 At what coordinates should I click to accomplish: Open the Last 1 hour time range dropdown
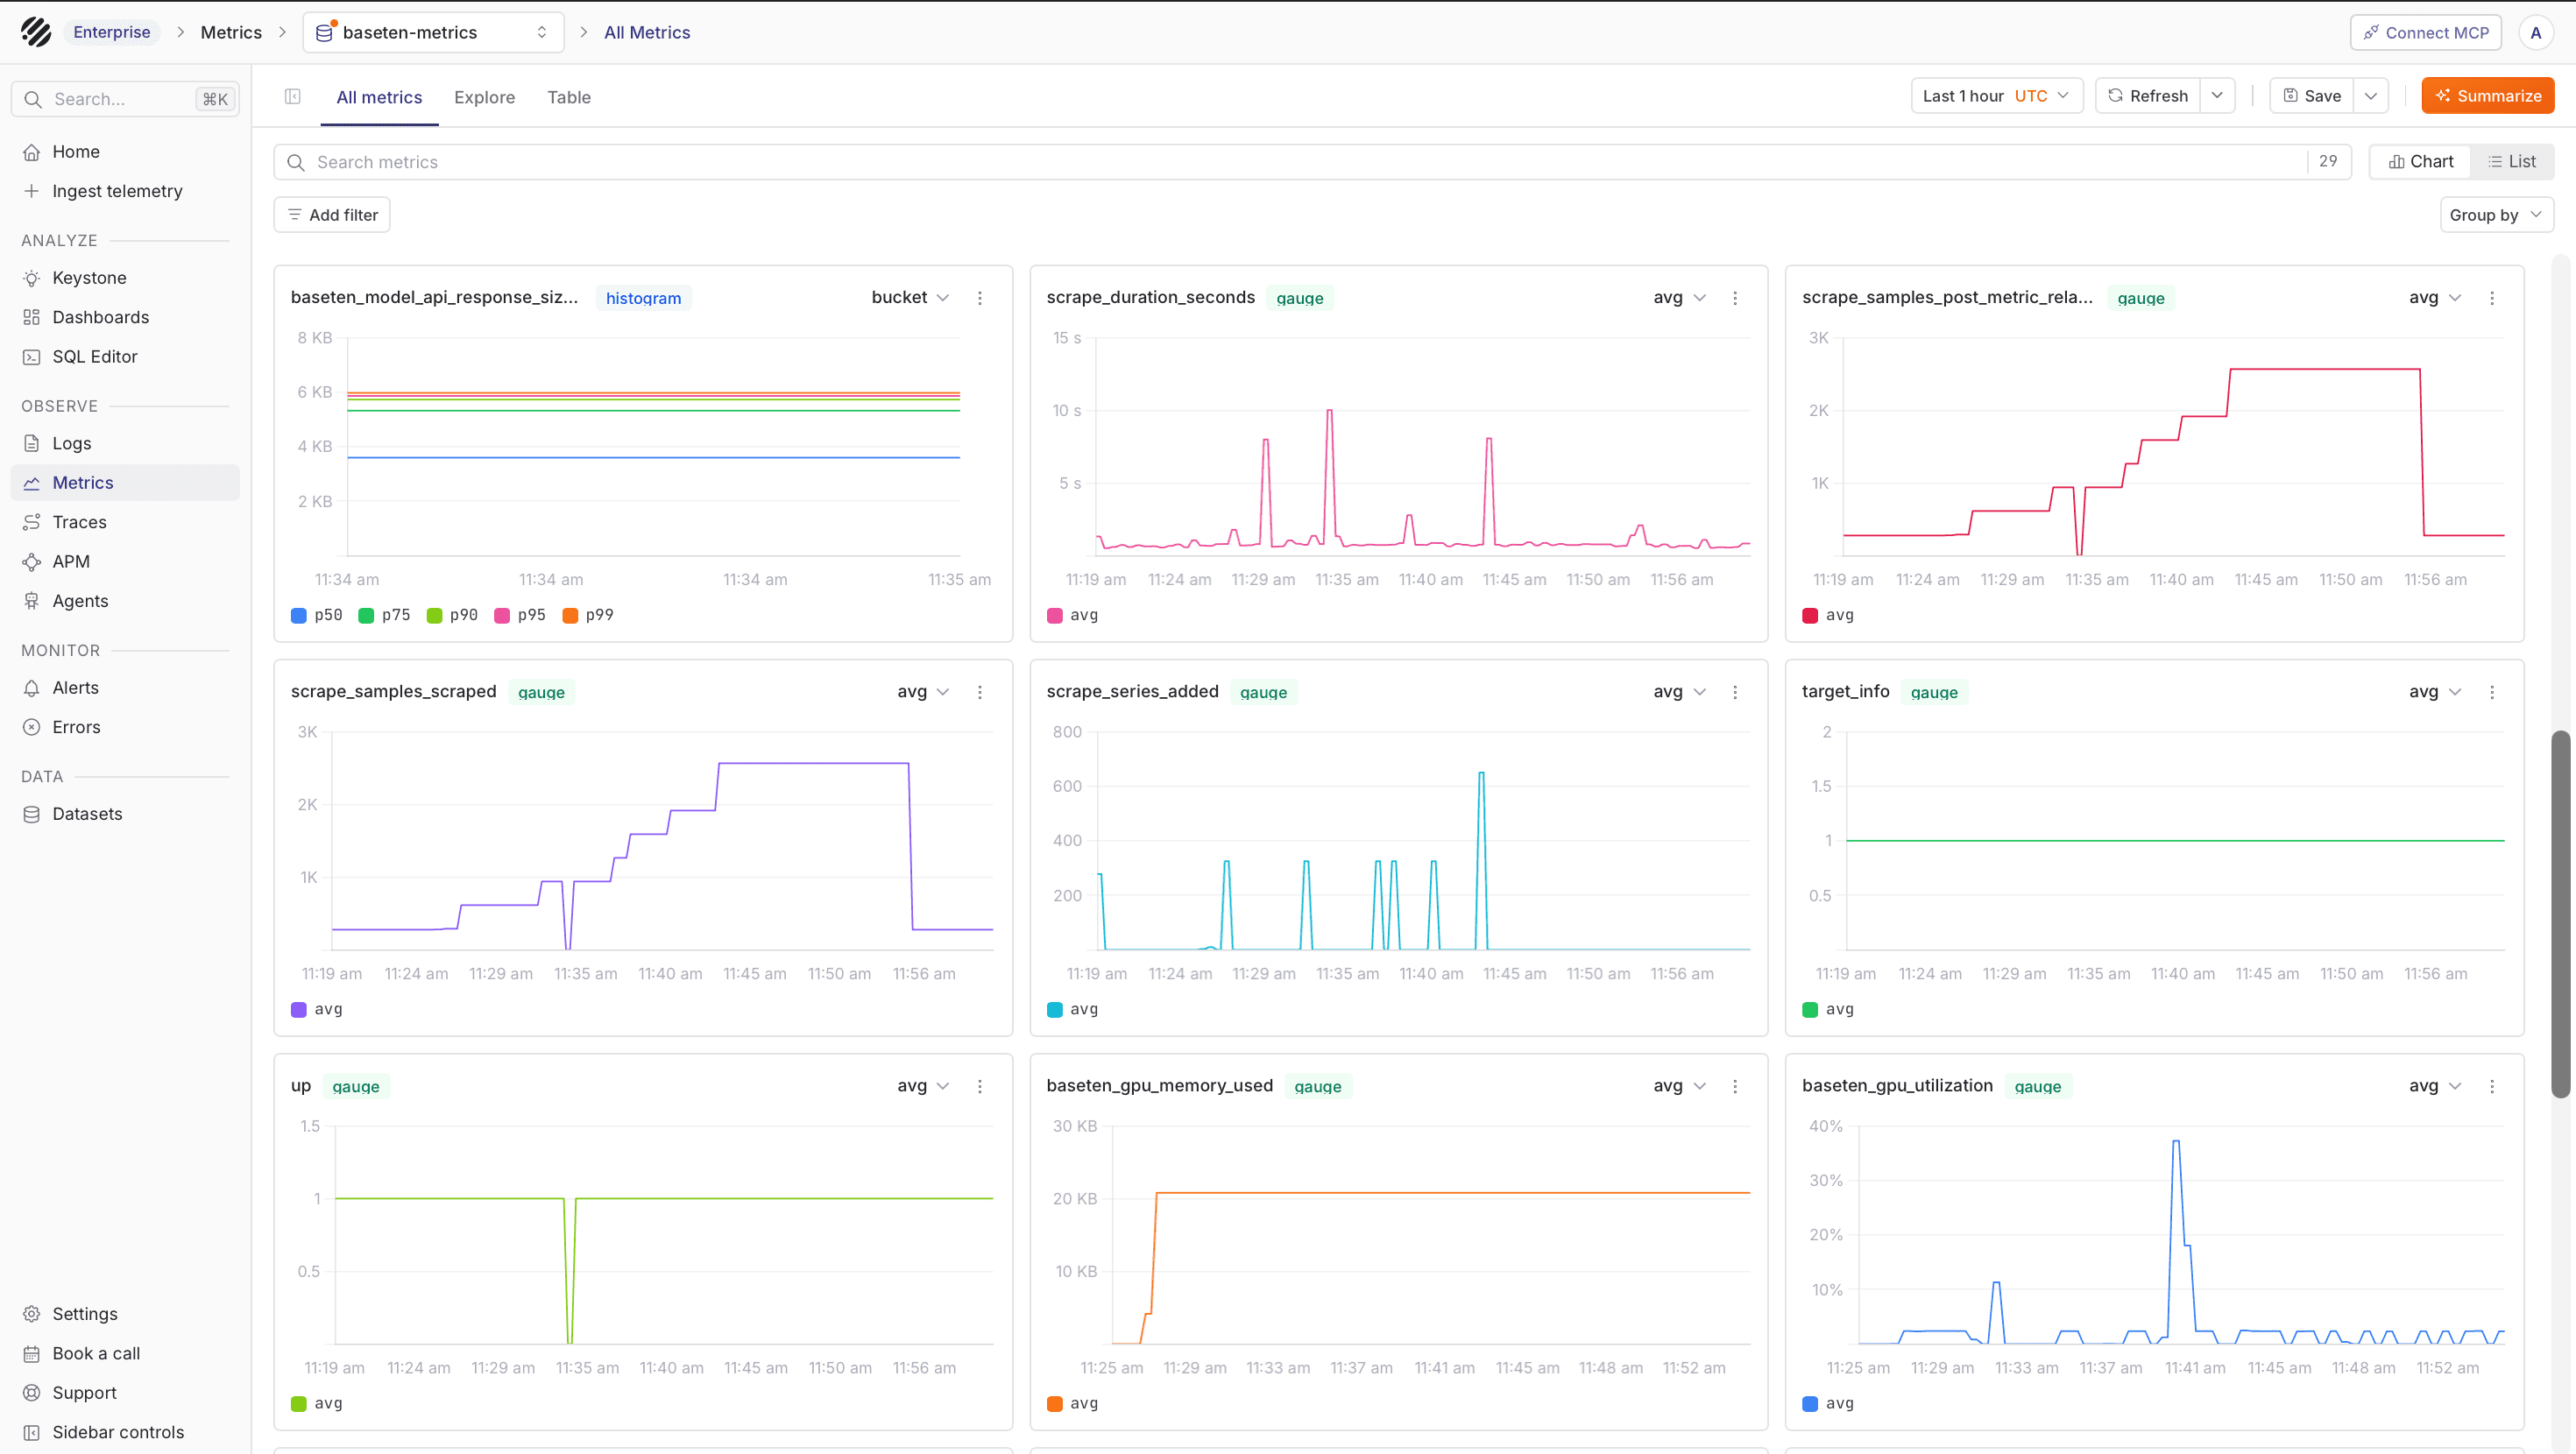click(x=1996, y=96)
